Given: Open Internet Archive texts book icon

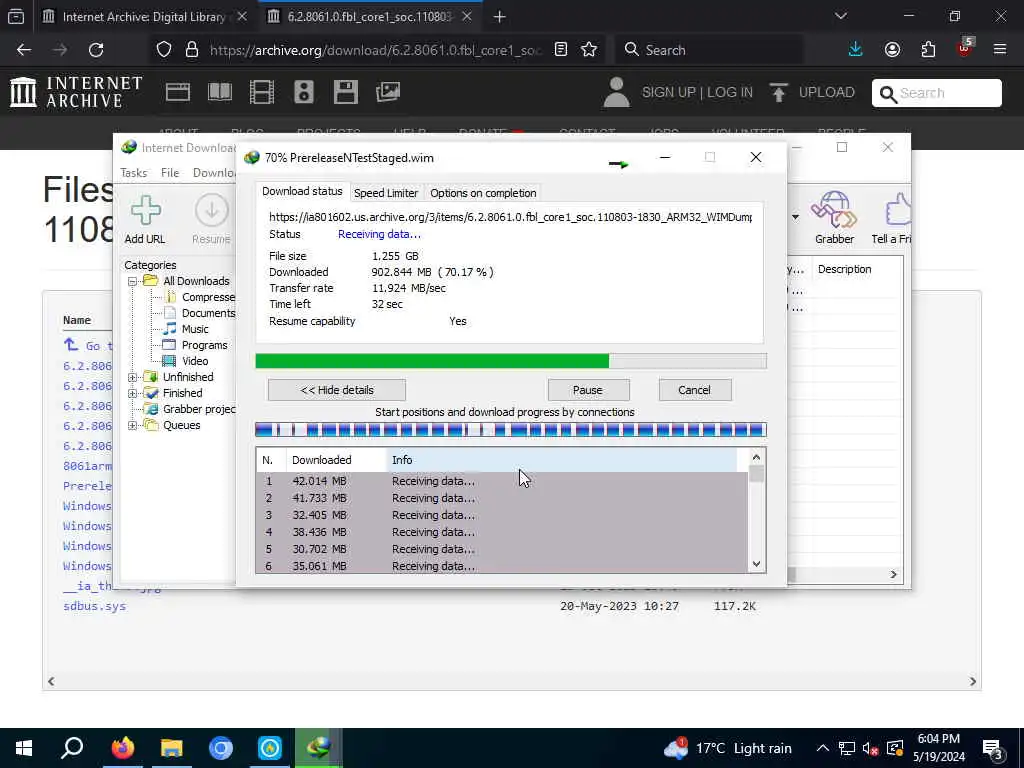Looking at the screenshot, I should (220, 92).
